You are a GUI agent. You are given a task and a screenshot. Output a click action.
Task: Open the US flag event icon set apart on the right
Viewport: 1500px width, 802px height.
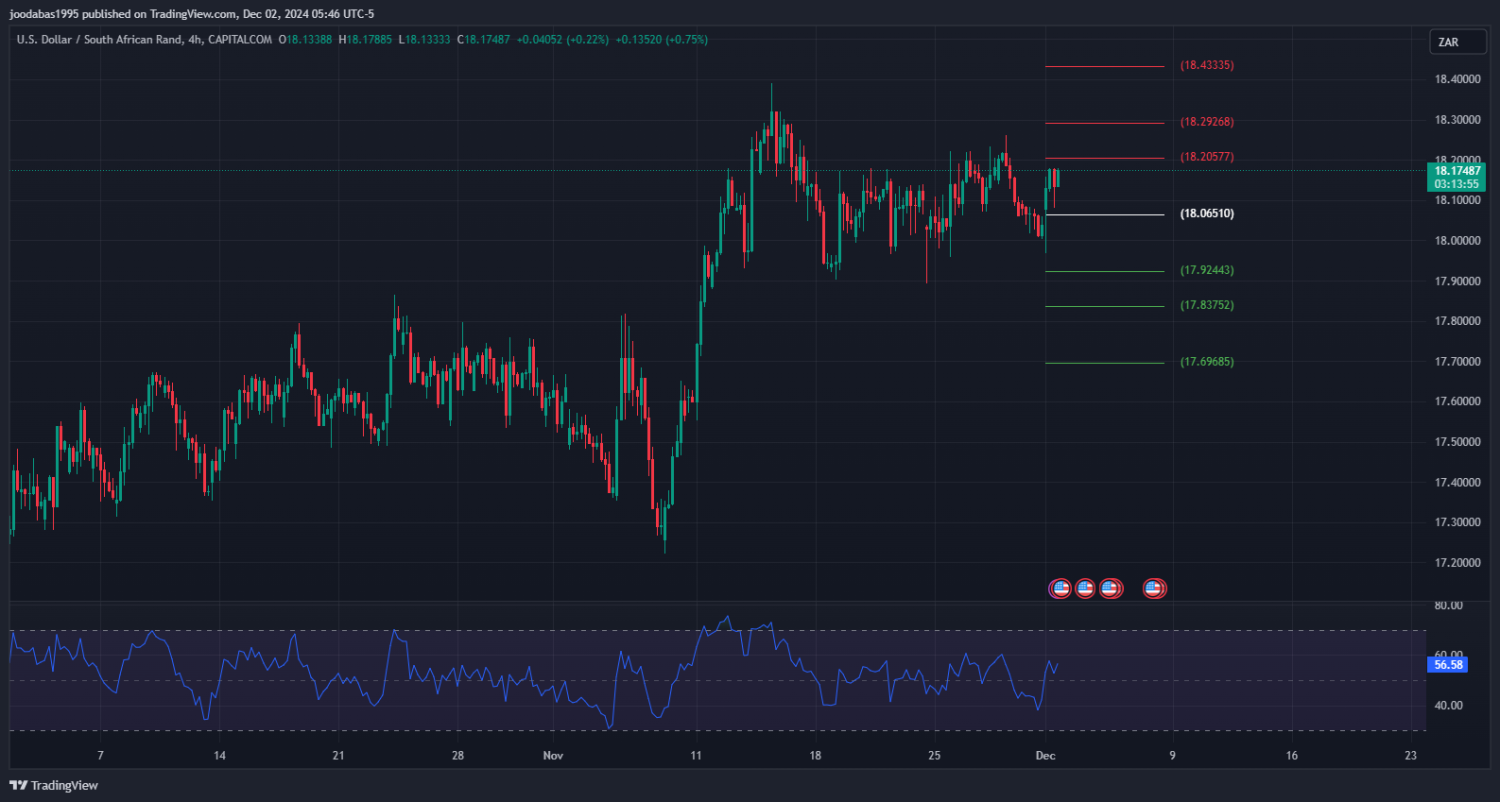1154,588
